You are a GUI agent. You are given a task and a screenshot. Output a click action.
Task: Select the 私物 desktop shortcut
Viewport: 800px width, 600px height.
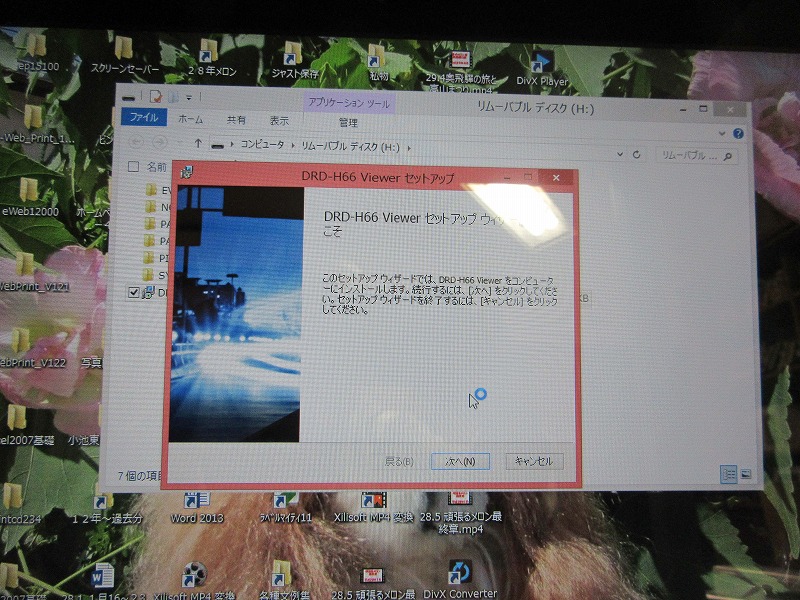pos(378,63)
